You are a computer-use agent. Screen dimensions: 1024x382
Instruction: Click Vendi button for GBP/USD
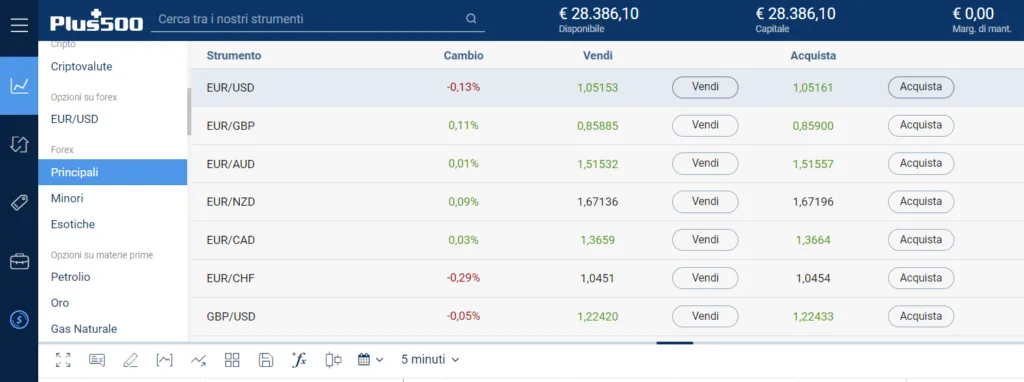click(705, 316)
